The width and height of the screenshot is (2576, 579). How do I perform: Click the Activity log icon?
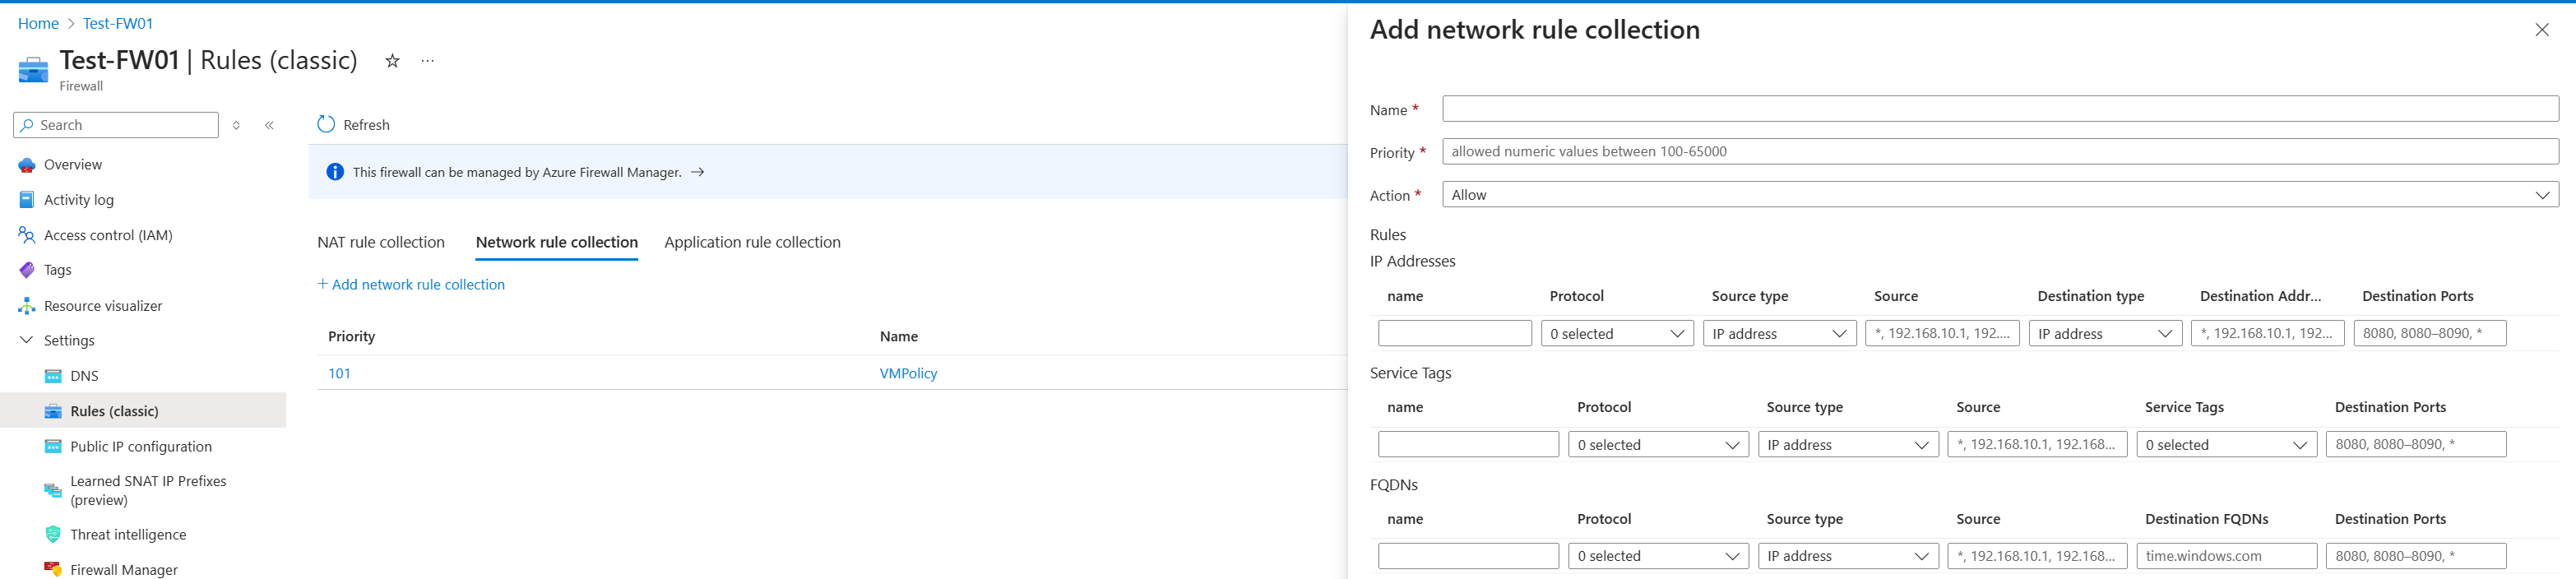click(27, 200)
